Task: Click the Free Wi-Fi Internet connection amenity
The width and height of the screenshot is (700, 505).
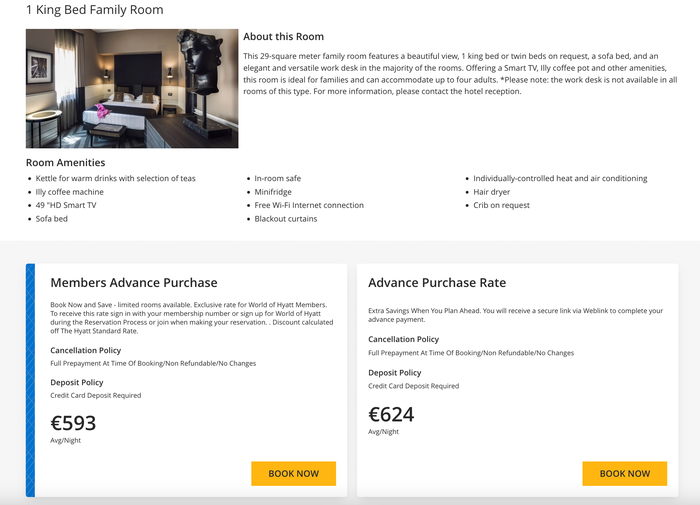Action: click(309, 205)
